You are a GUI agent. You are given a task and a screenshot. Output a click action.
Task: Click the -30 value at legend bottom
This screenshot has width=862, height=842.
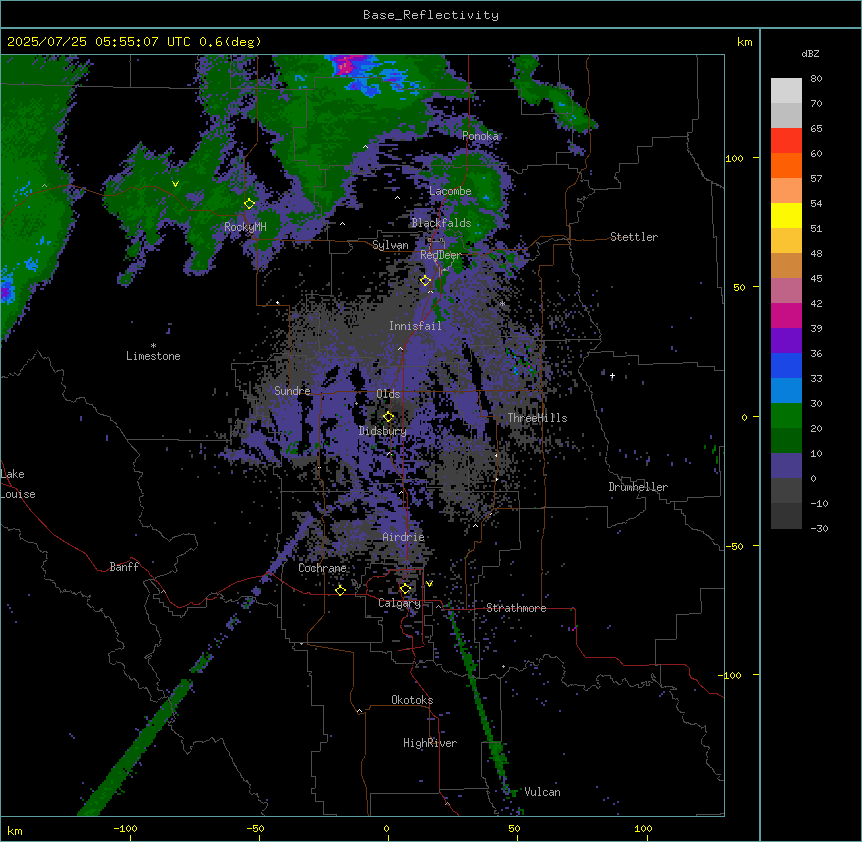pos(819,528)
